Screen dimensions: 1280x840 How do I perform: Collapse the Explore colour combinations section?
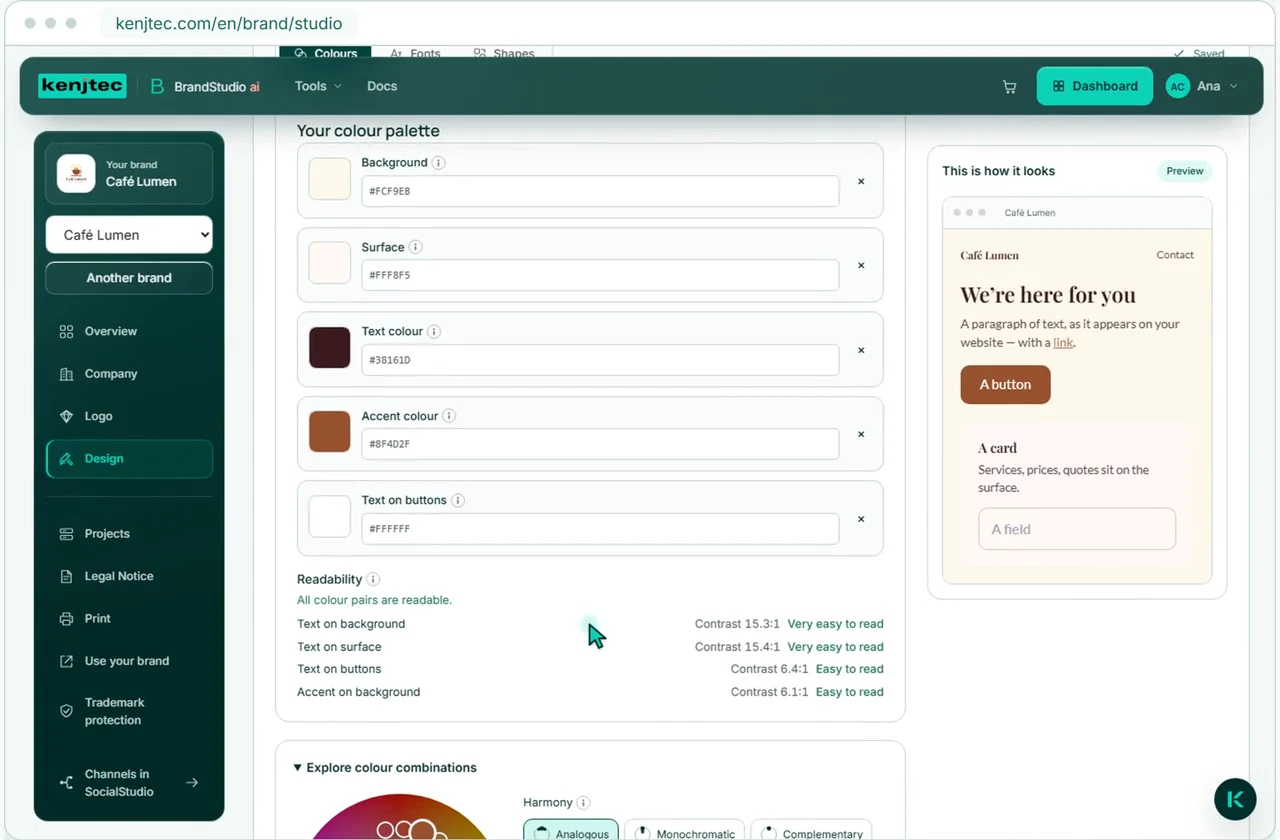coord(385,768)
